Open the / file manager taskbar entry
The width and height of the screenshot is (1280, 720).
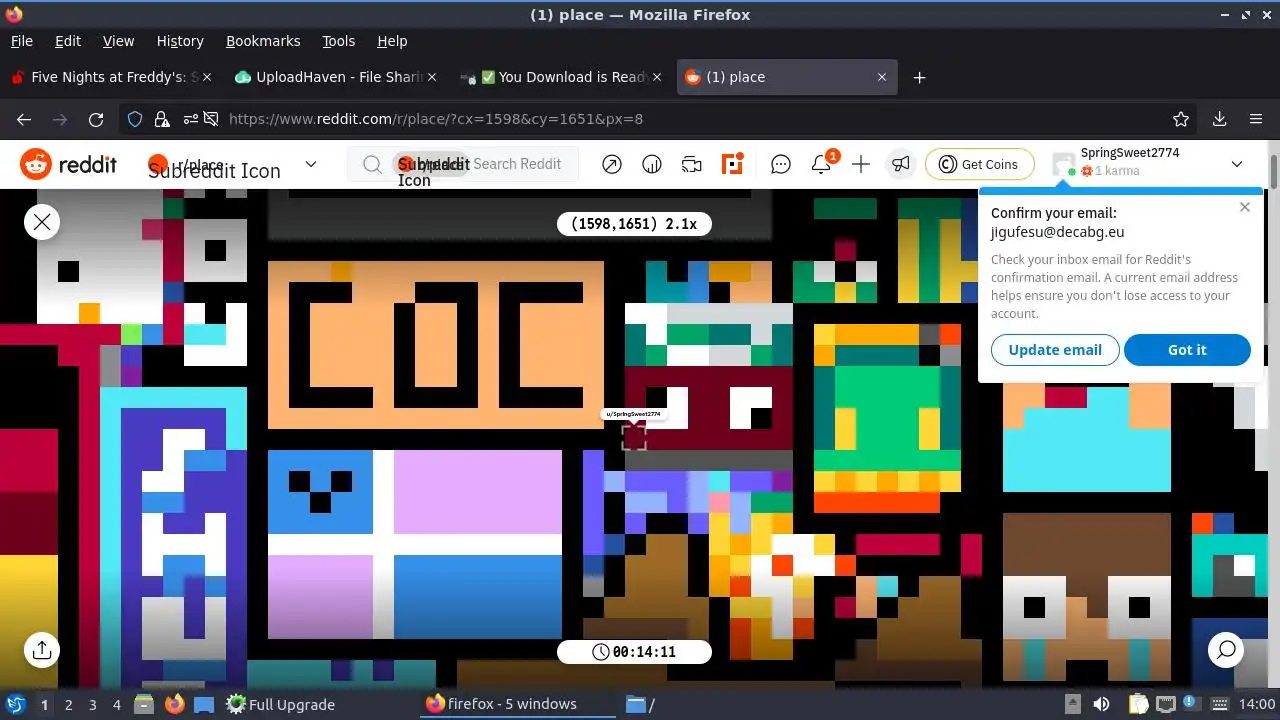pos(640,704)
